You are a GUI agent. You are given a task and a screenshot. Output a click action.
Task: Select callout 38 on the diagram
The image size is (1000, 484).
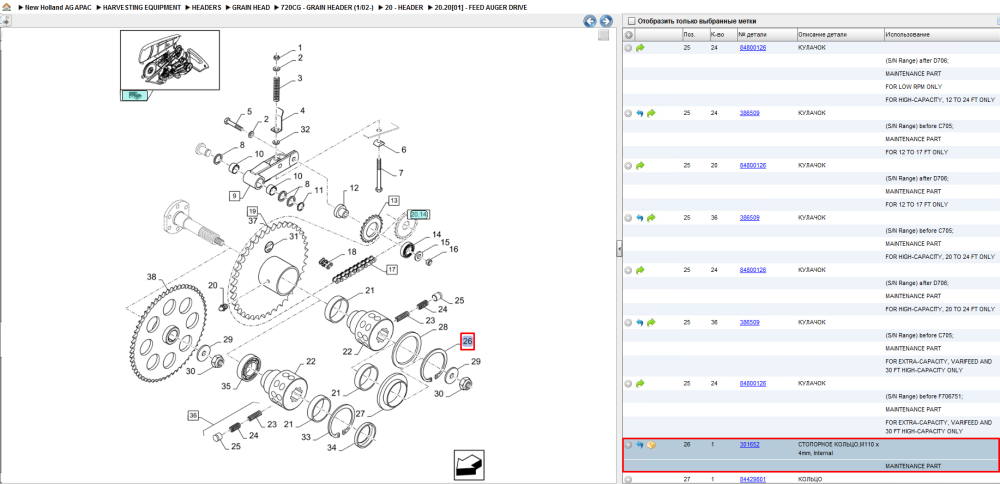(151, 277)
